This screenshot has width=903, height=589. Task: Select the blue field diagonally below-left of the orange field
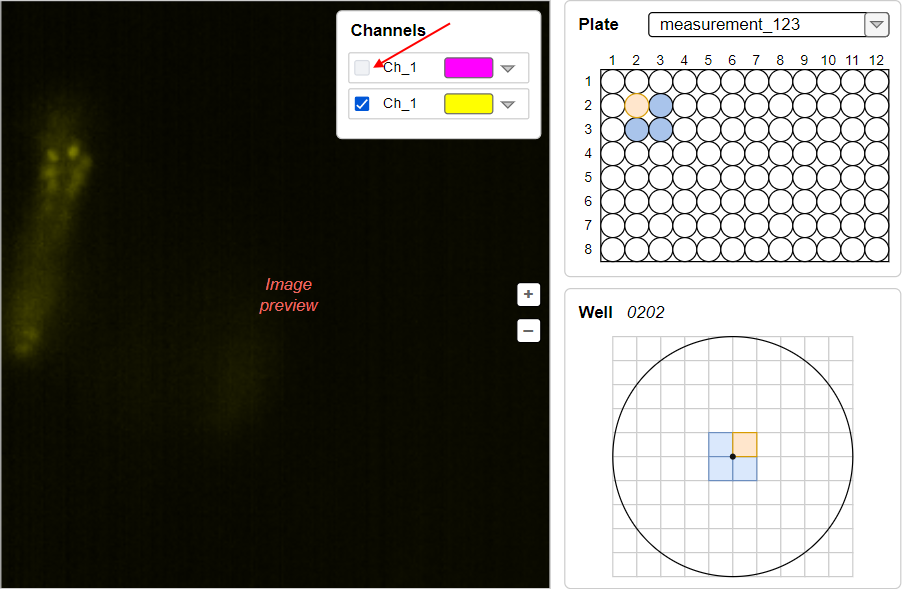tap(720, 469)
